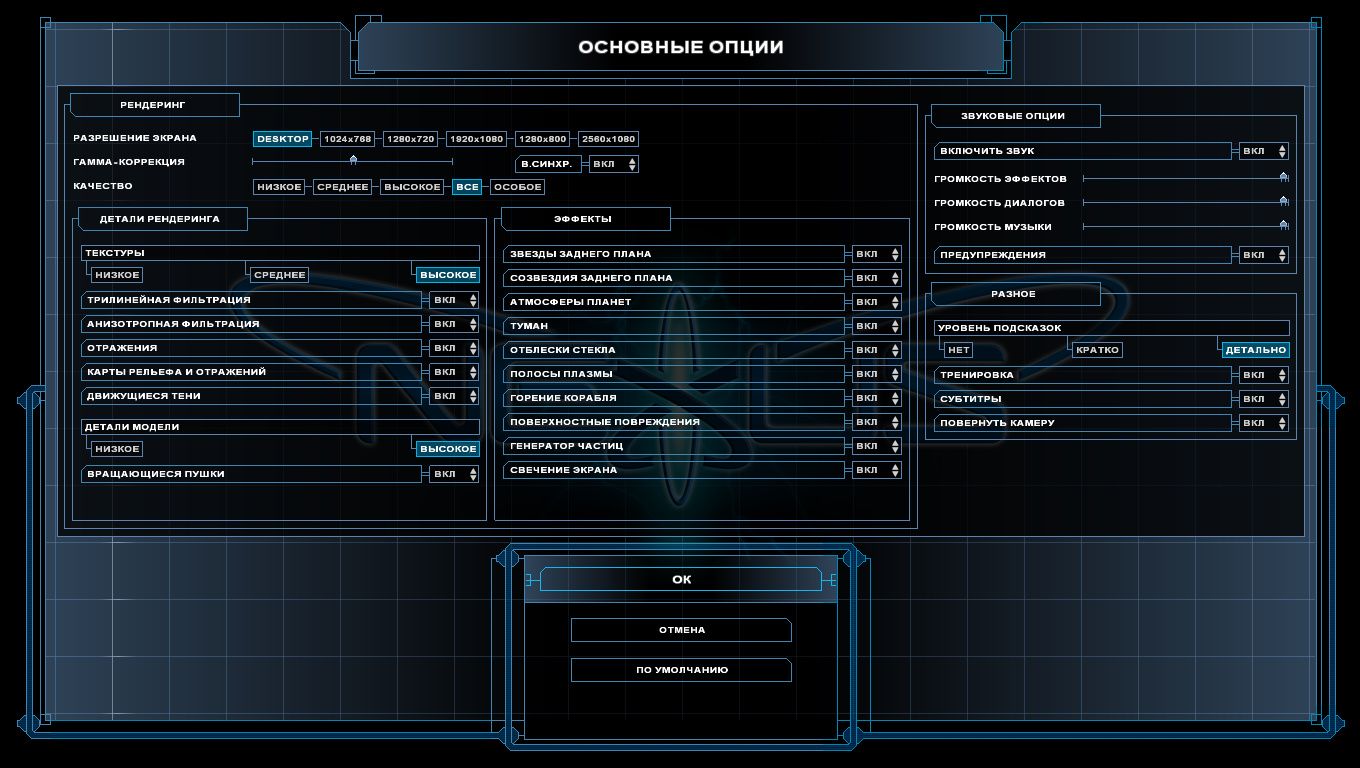
Task: Toggle Трилинейная фильтрация setting
Action: click(454, 300)
